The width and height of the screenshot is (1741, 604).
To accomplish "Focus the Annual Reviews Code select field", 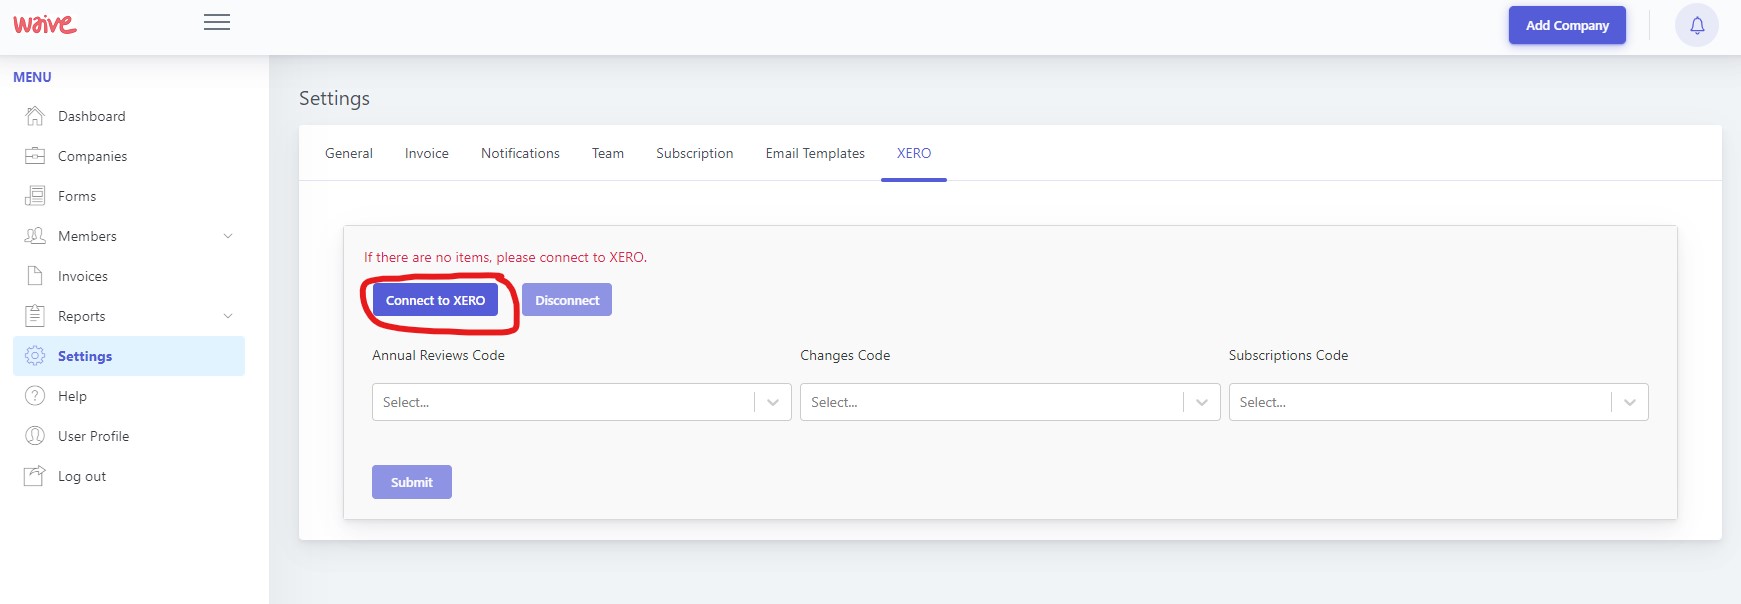I will (582, 402).
